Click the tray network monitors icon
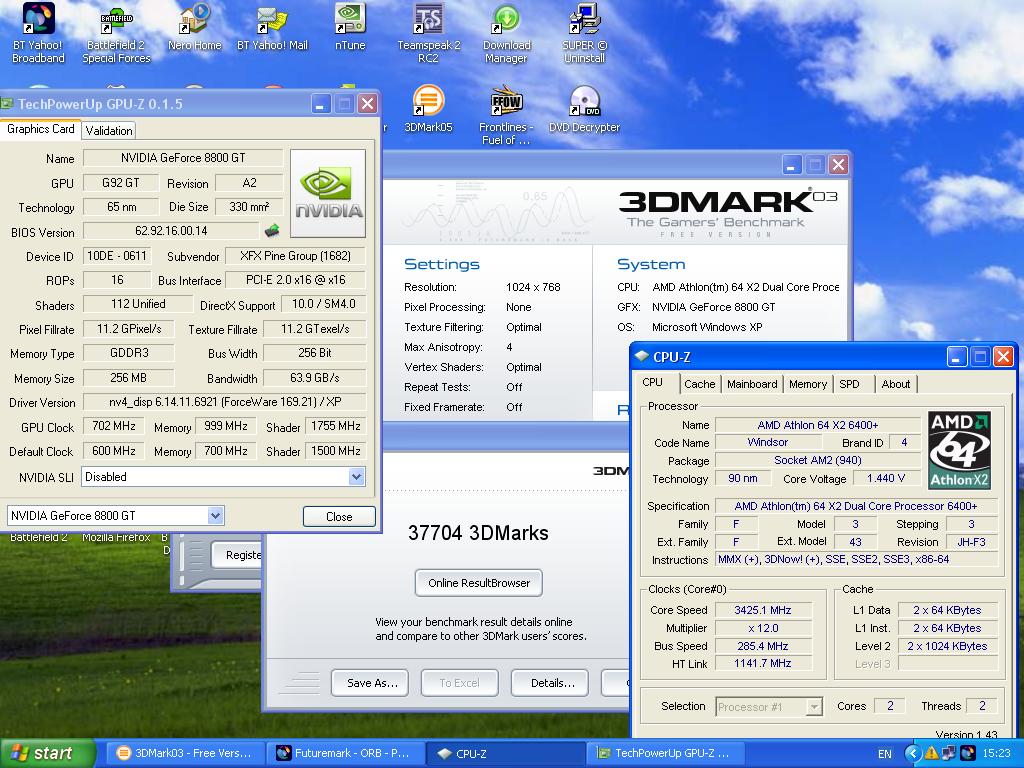Viewport: 1024px width, 768px height. [949, 753]
